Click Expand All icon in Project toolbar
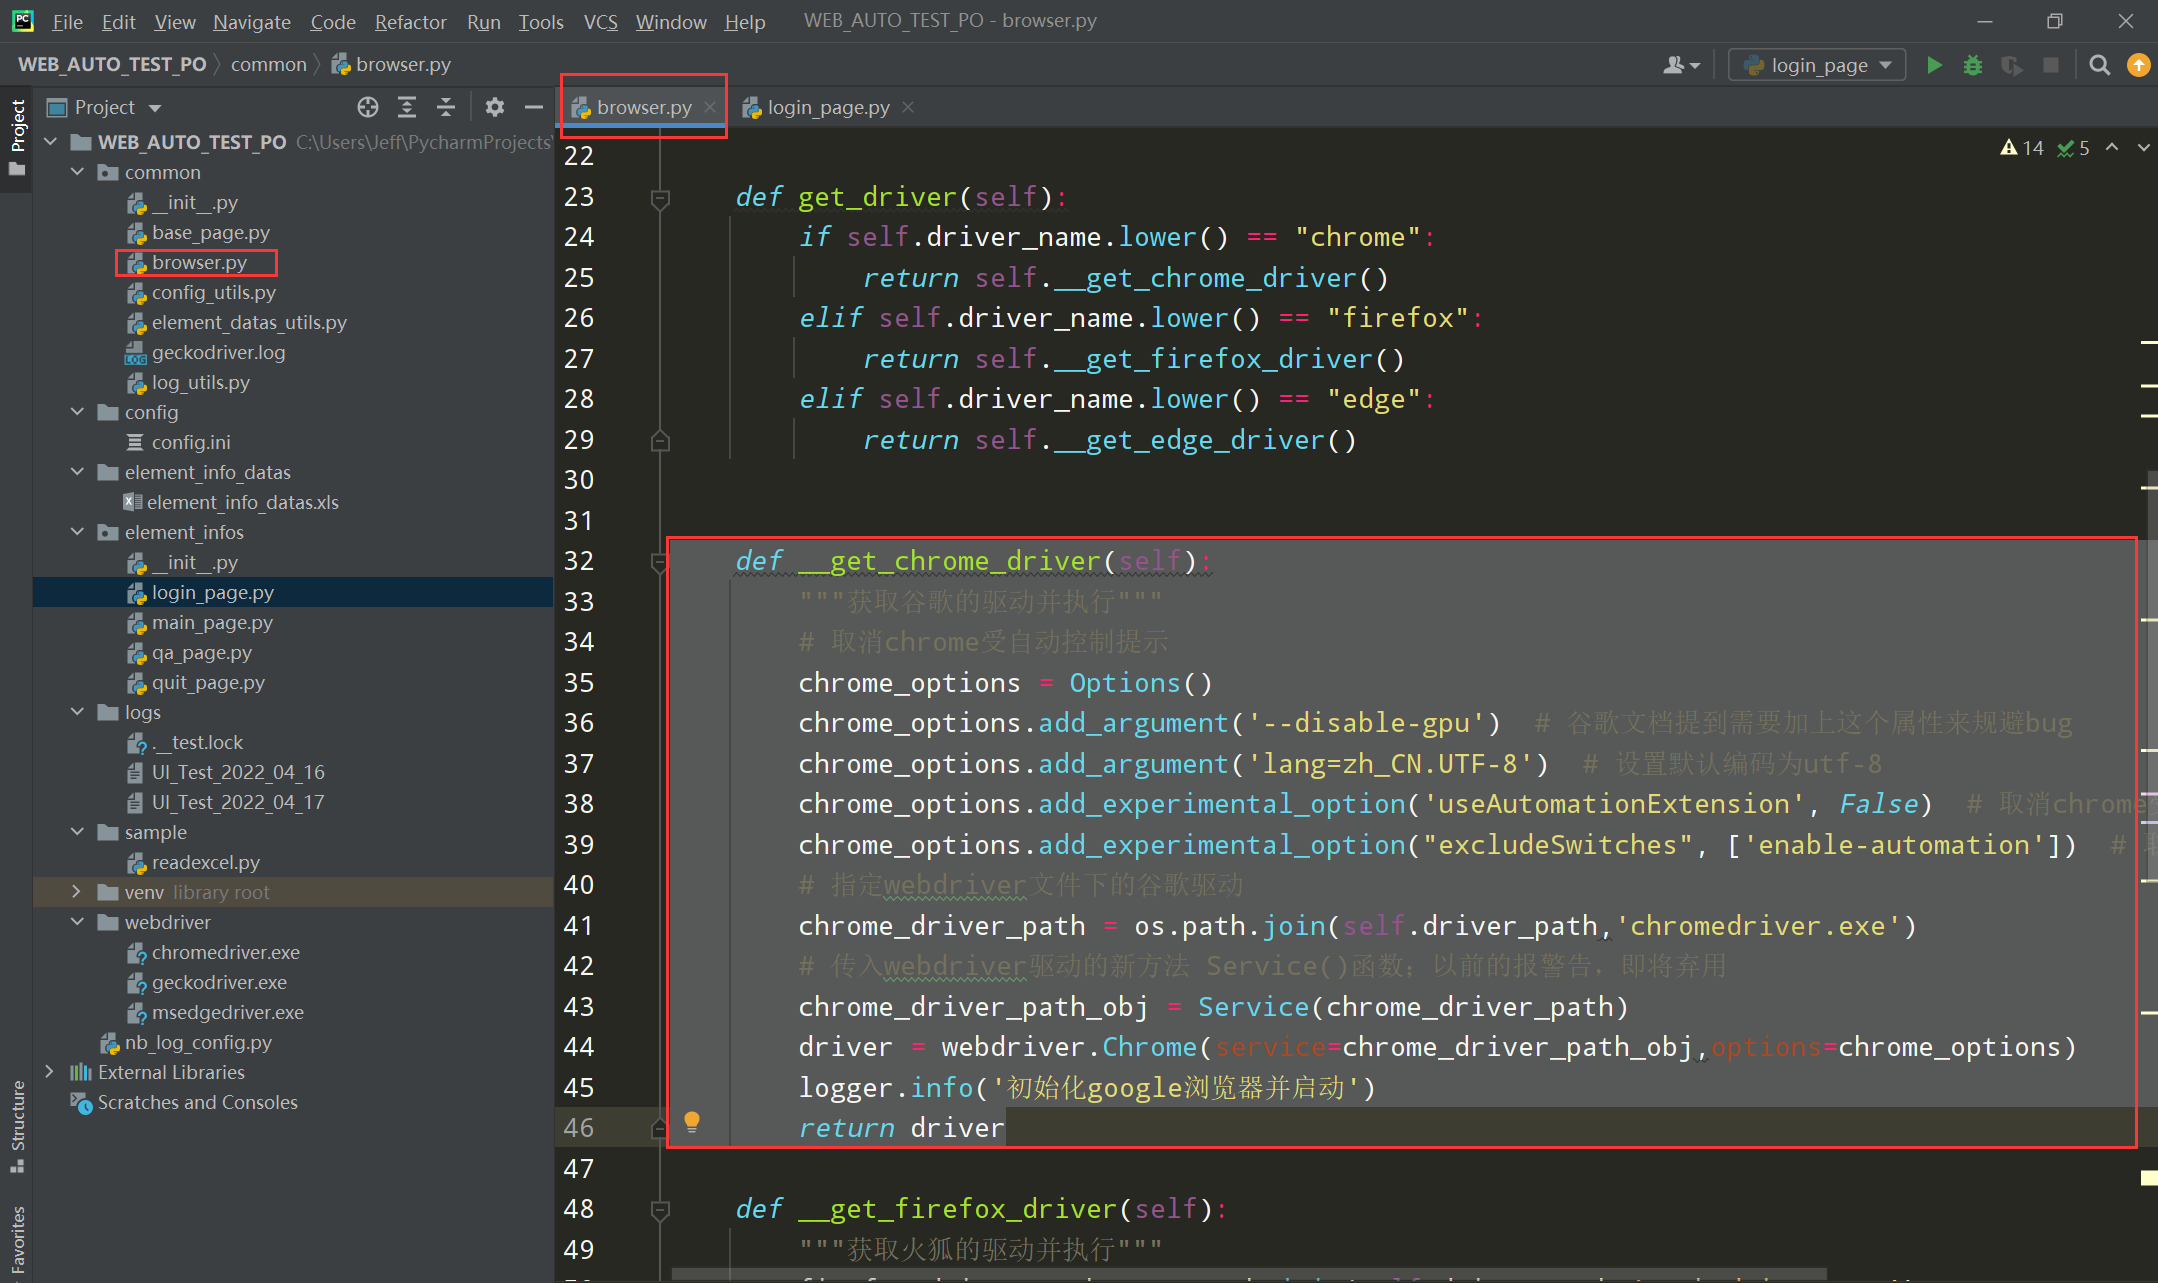 pos(407,107)
